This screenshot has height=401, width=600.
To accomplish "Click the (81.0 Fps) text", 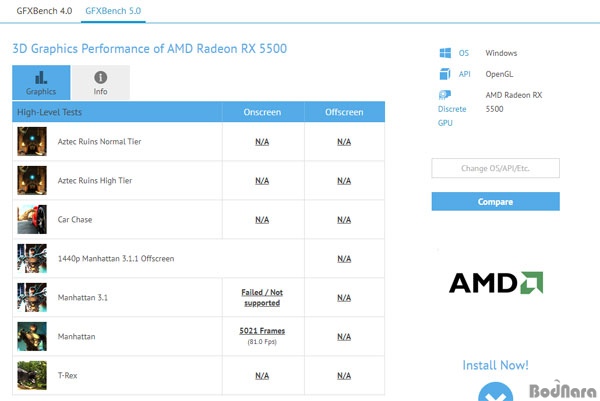I will [262, 342].
